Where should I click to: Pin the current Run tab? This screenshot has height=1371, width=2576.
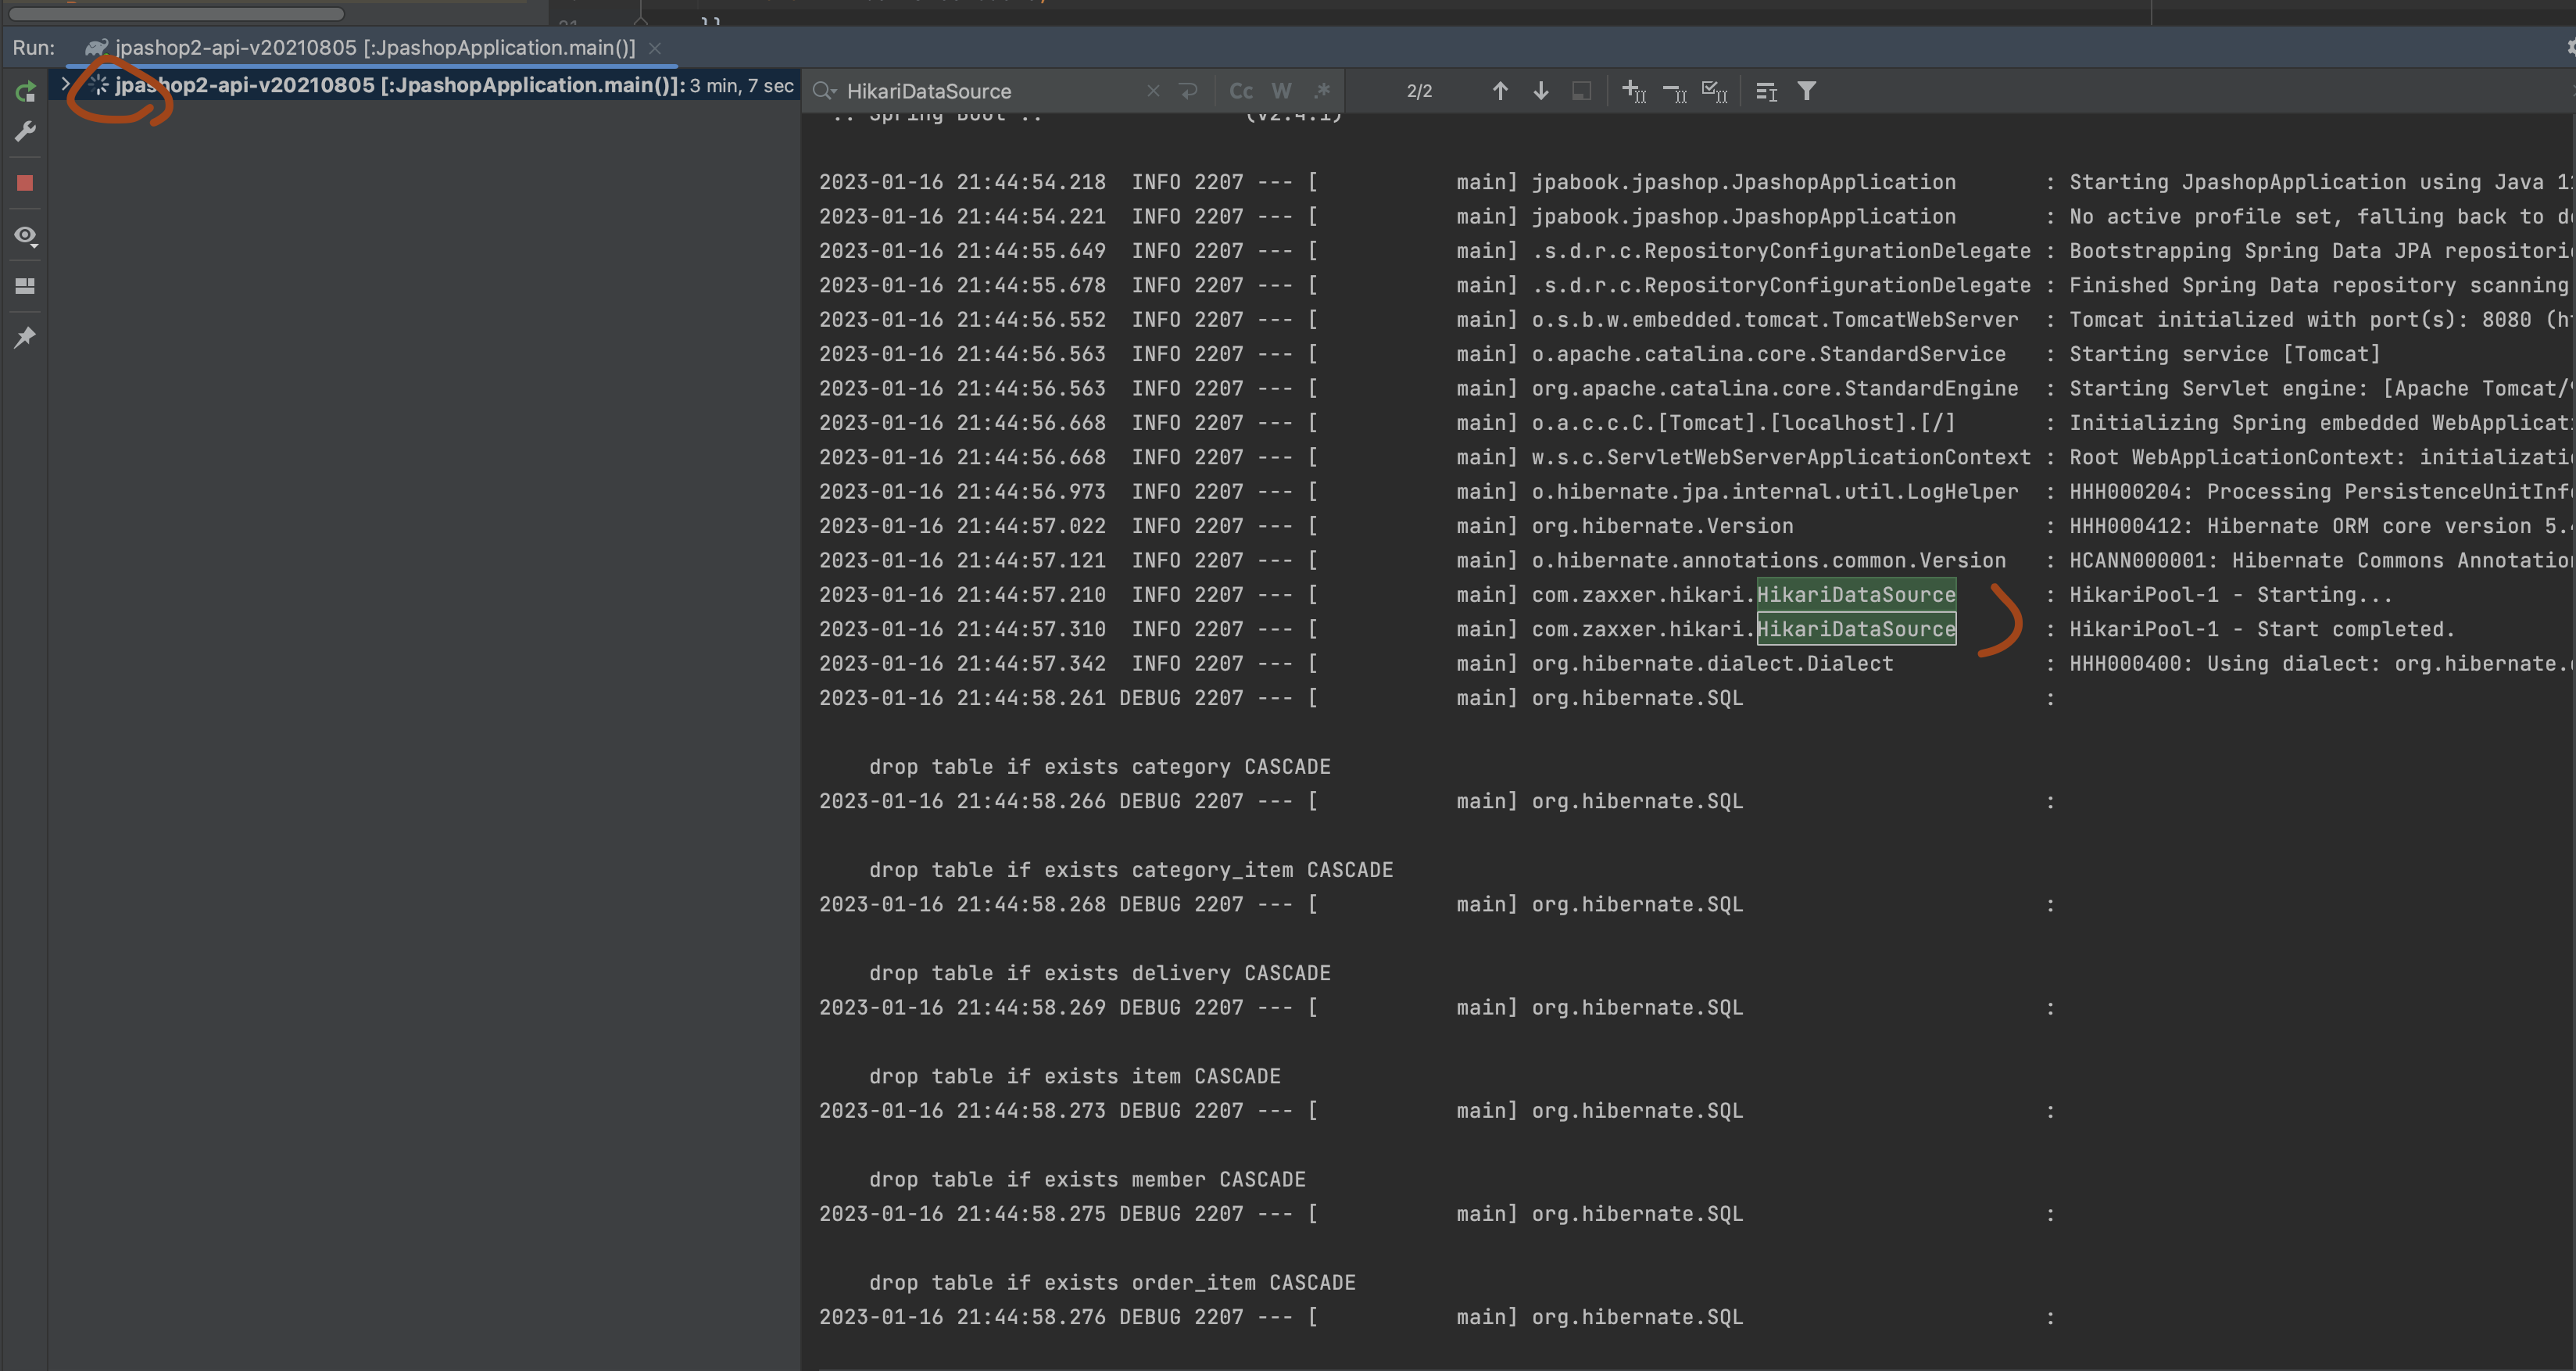point(26,337)
